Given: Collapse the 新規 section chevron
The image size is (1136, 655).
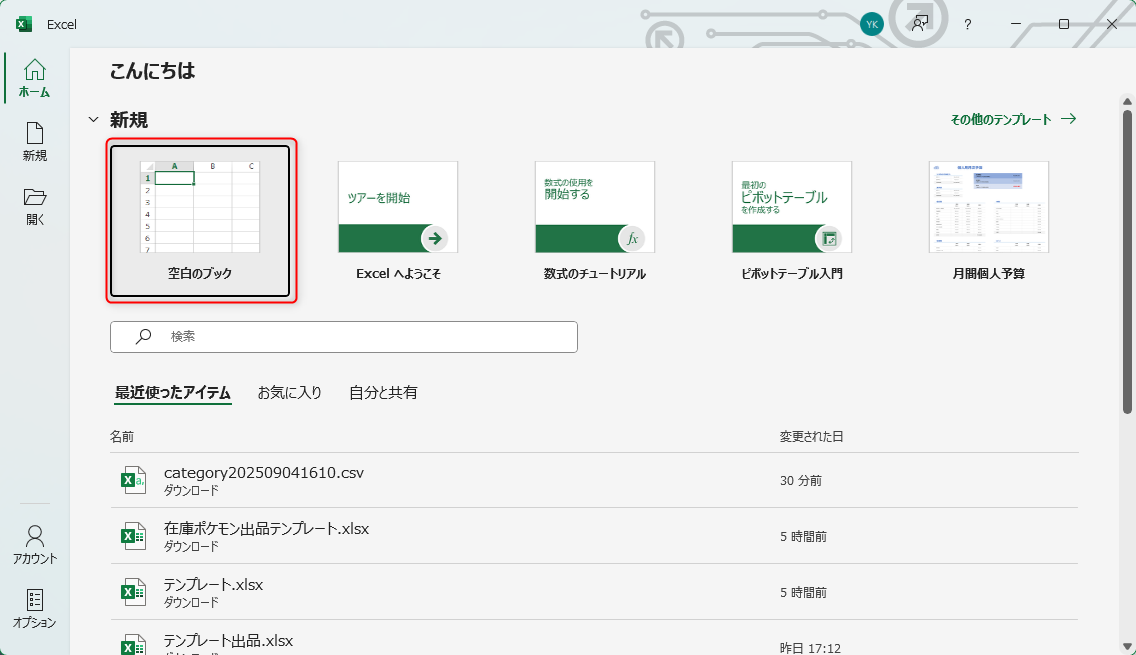Looking at the screenshot, I should click(93, 120).
